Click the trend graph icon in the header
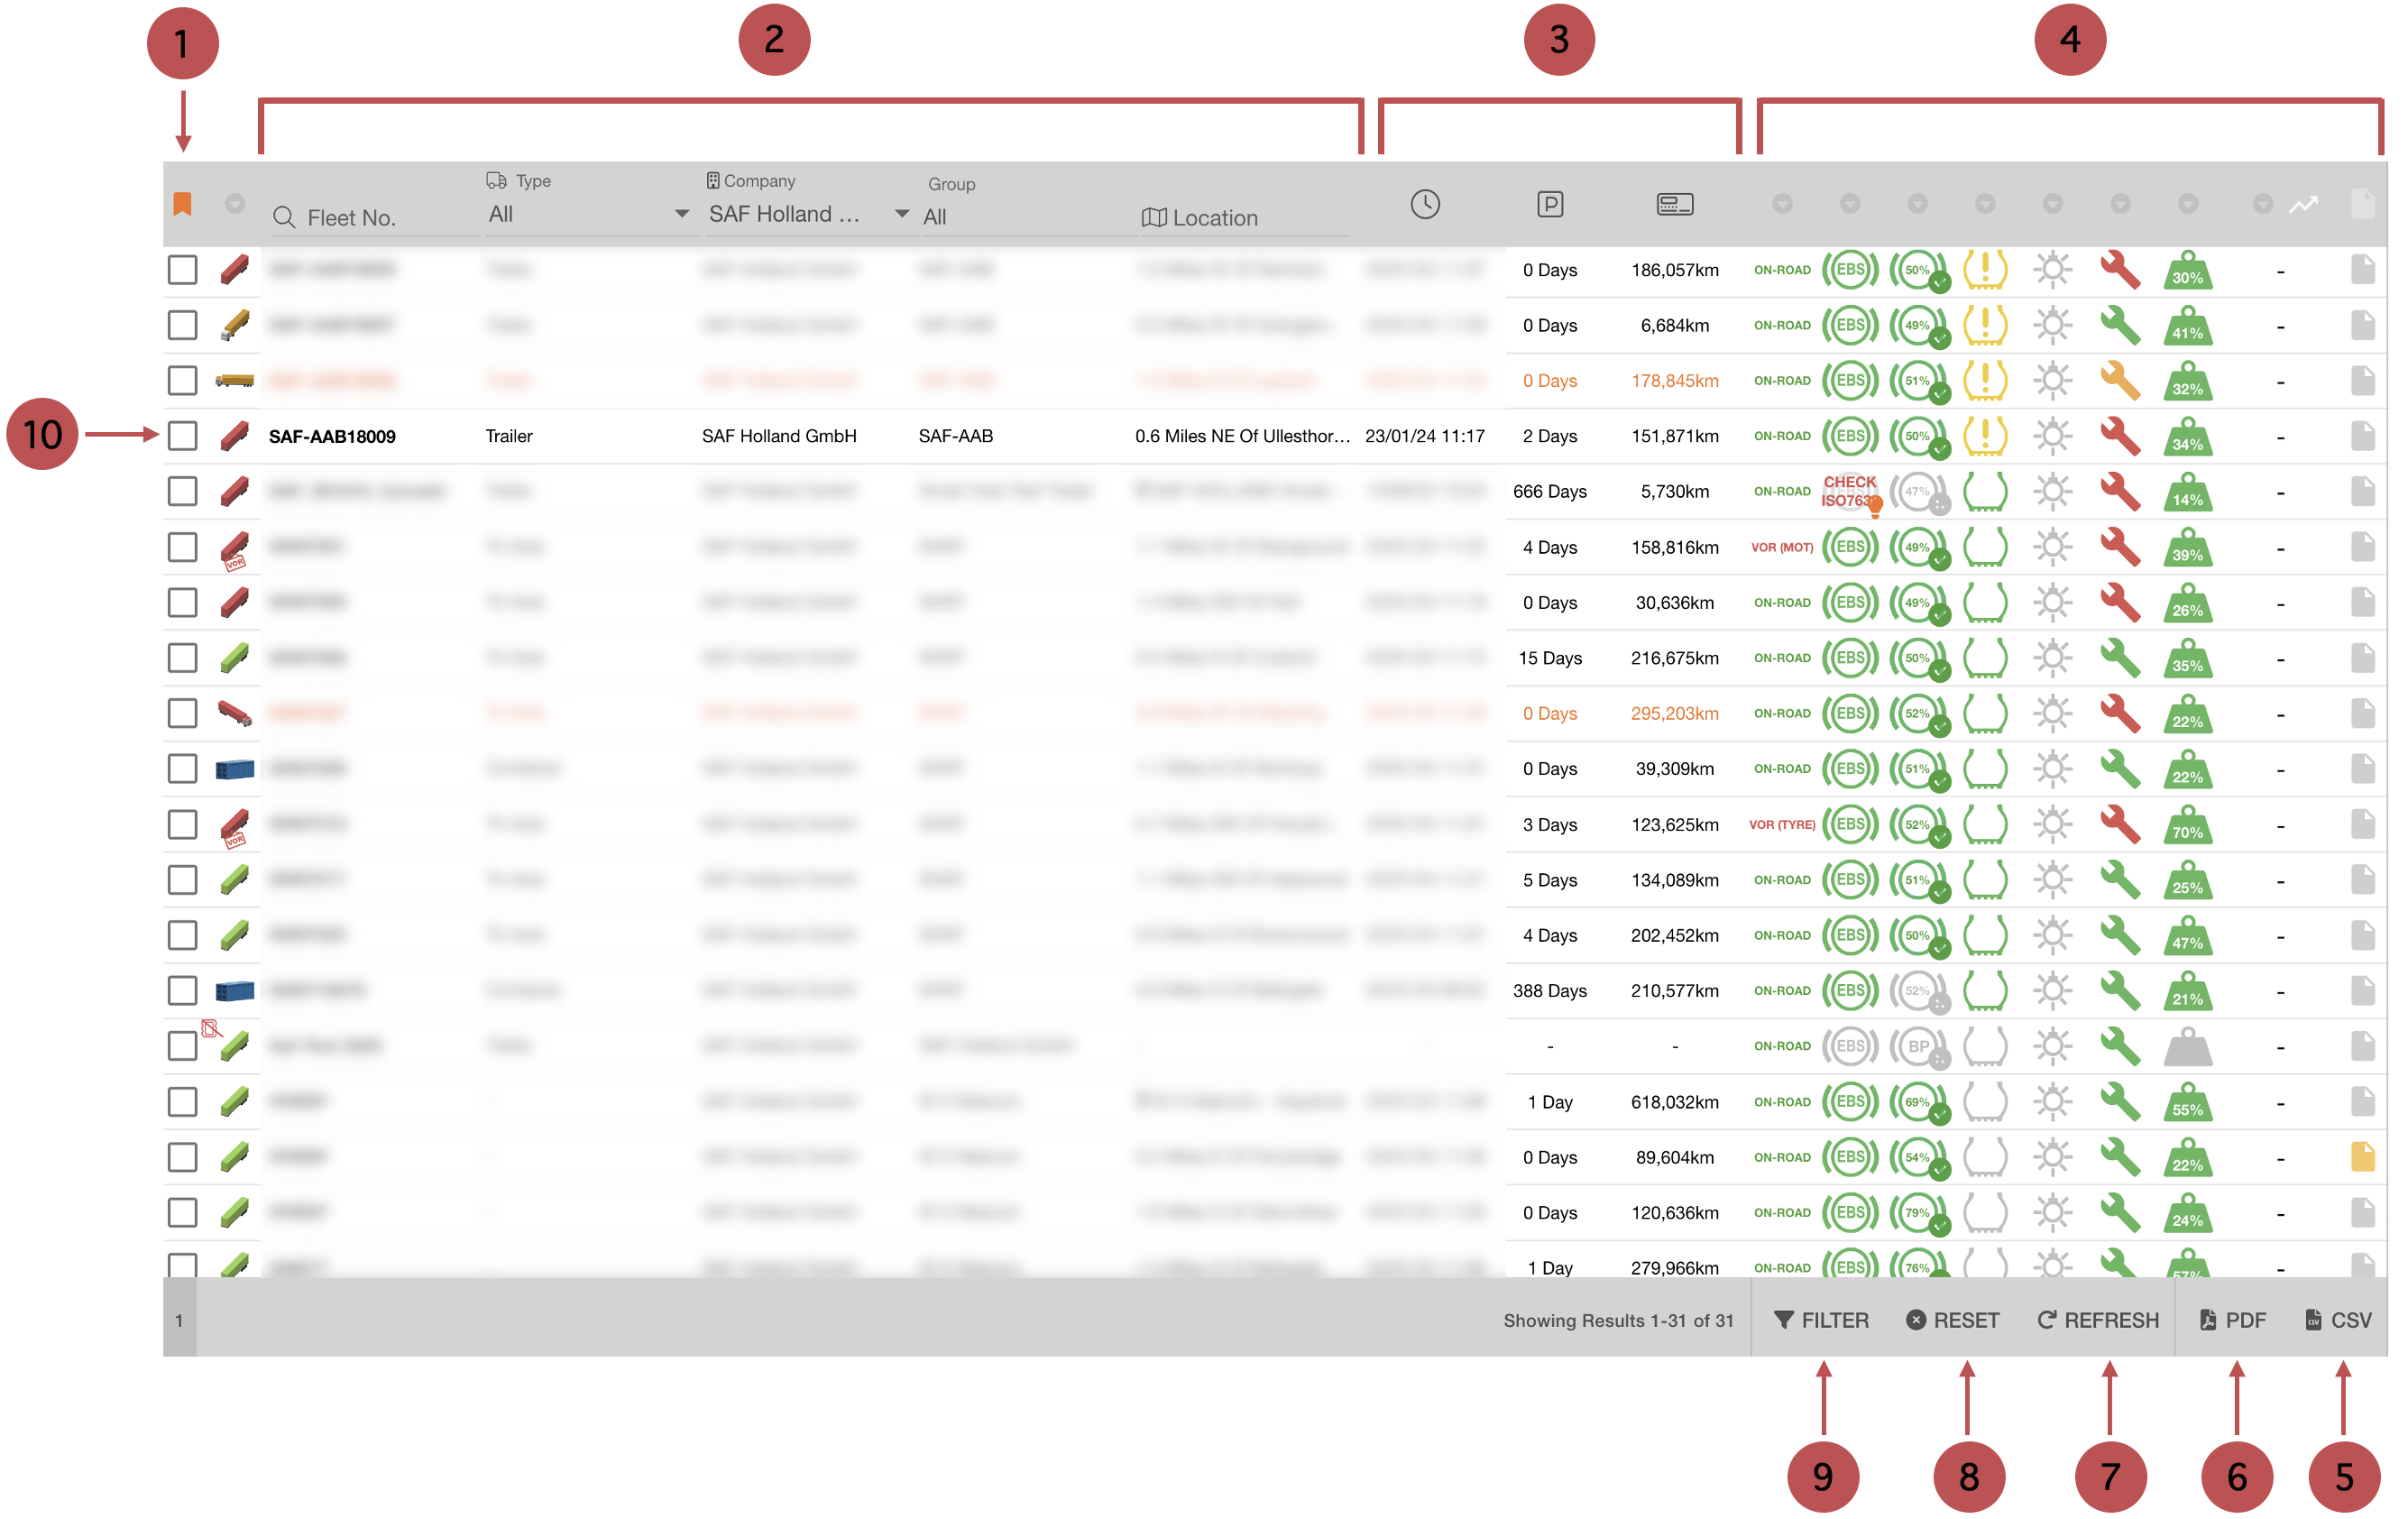The height and width of the screenshot is (1519, 2408). tap(2304, 203)
